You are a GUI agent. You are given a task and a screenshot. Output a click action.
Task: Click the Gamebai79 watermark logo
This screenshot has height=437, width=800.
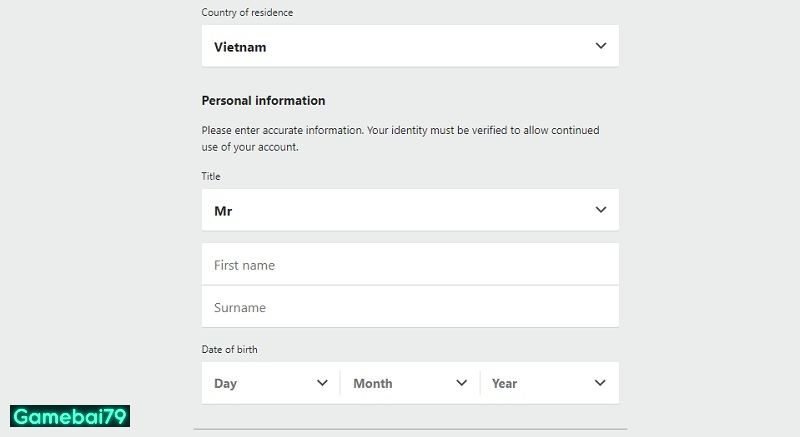pyautogui.click(x=70, y=416)
